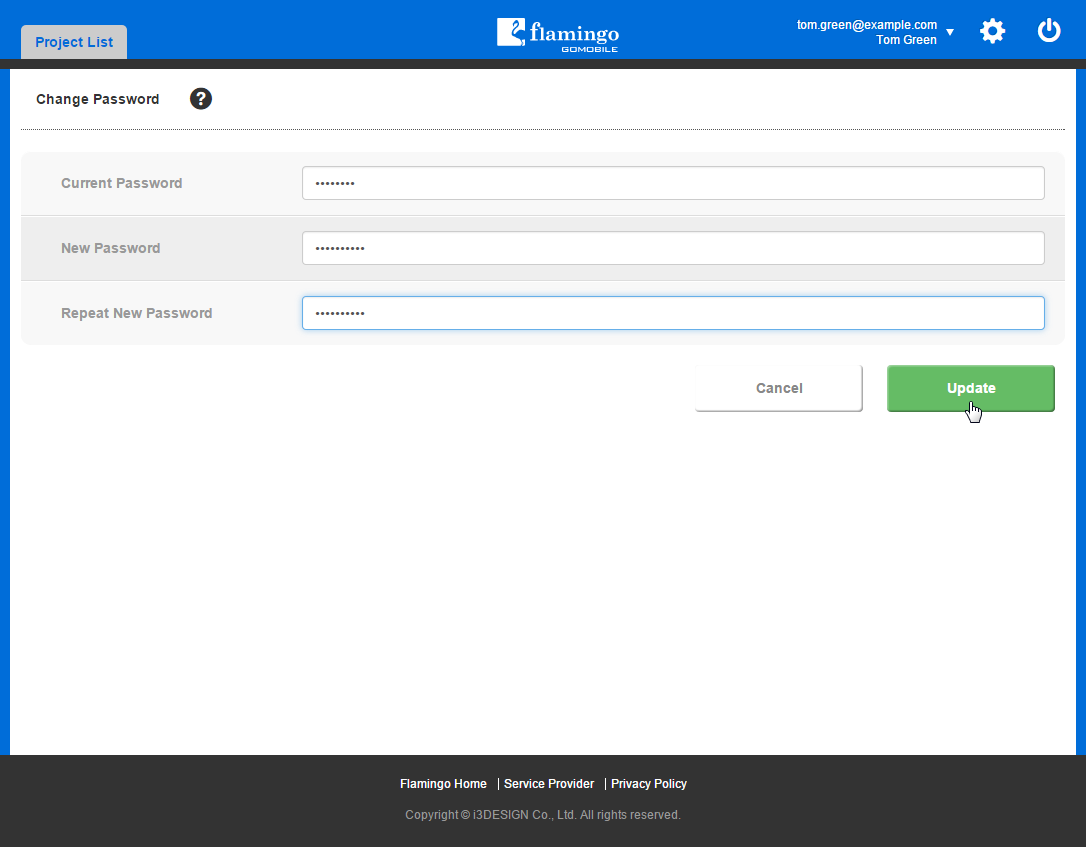
Task: Visit the Service Provider footer link
Action: [549, 784]
